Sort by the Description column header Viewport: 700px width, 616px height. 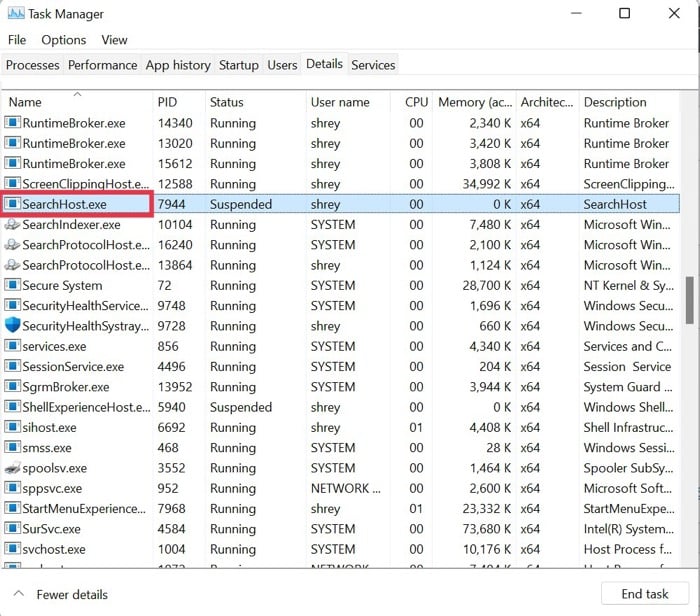coord(629,102)
